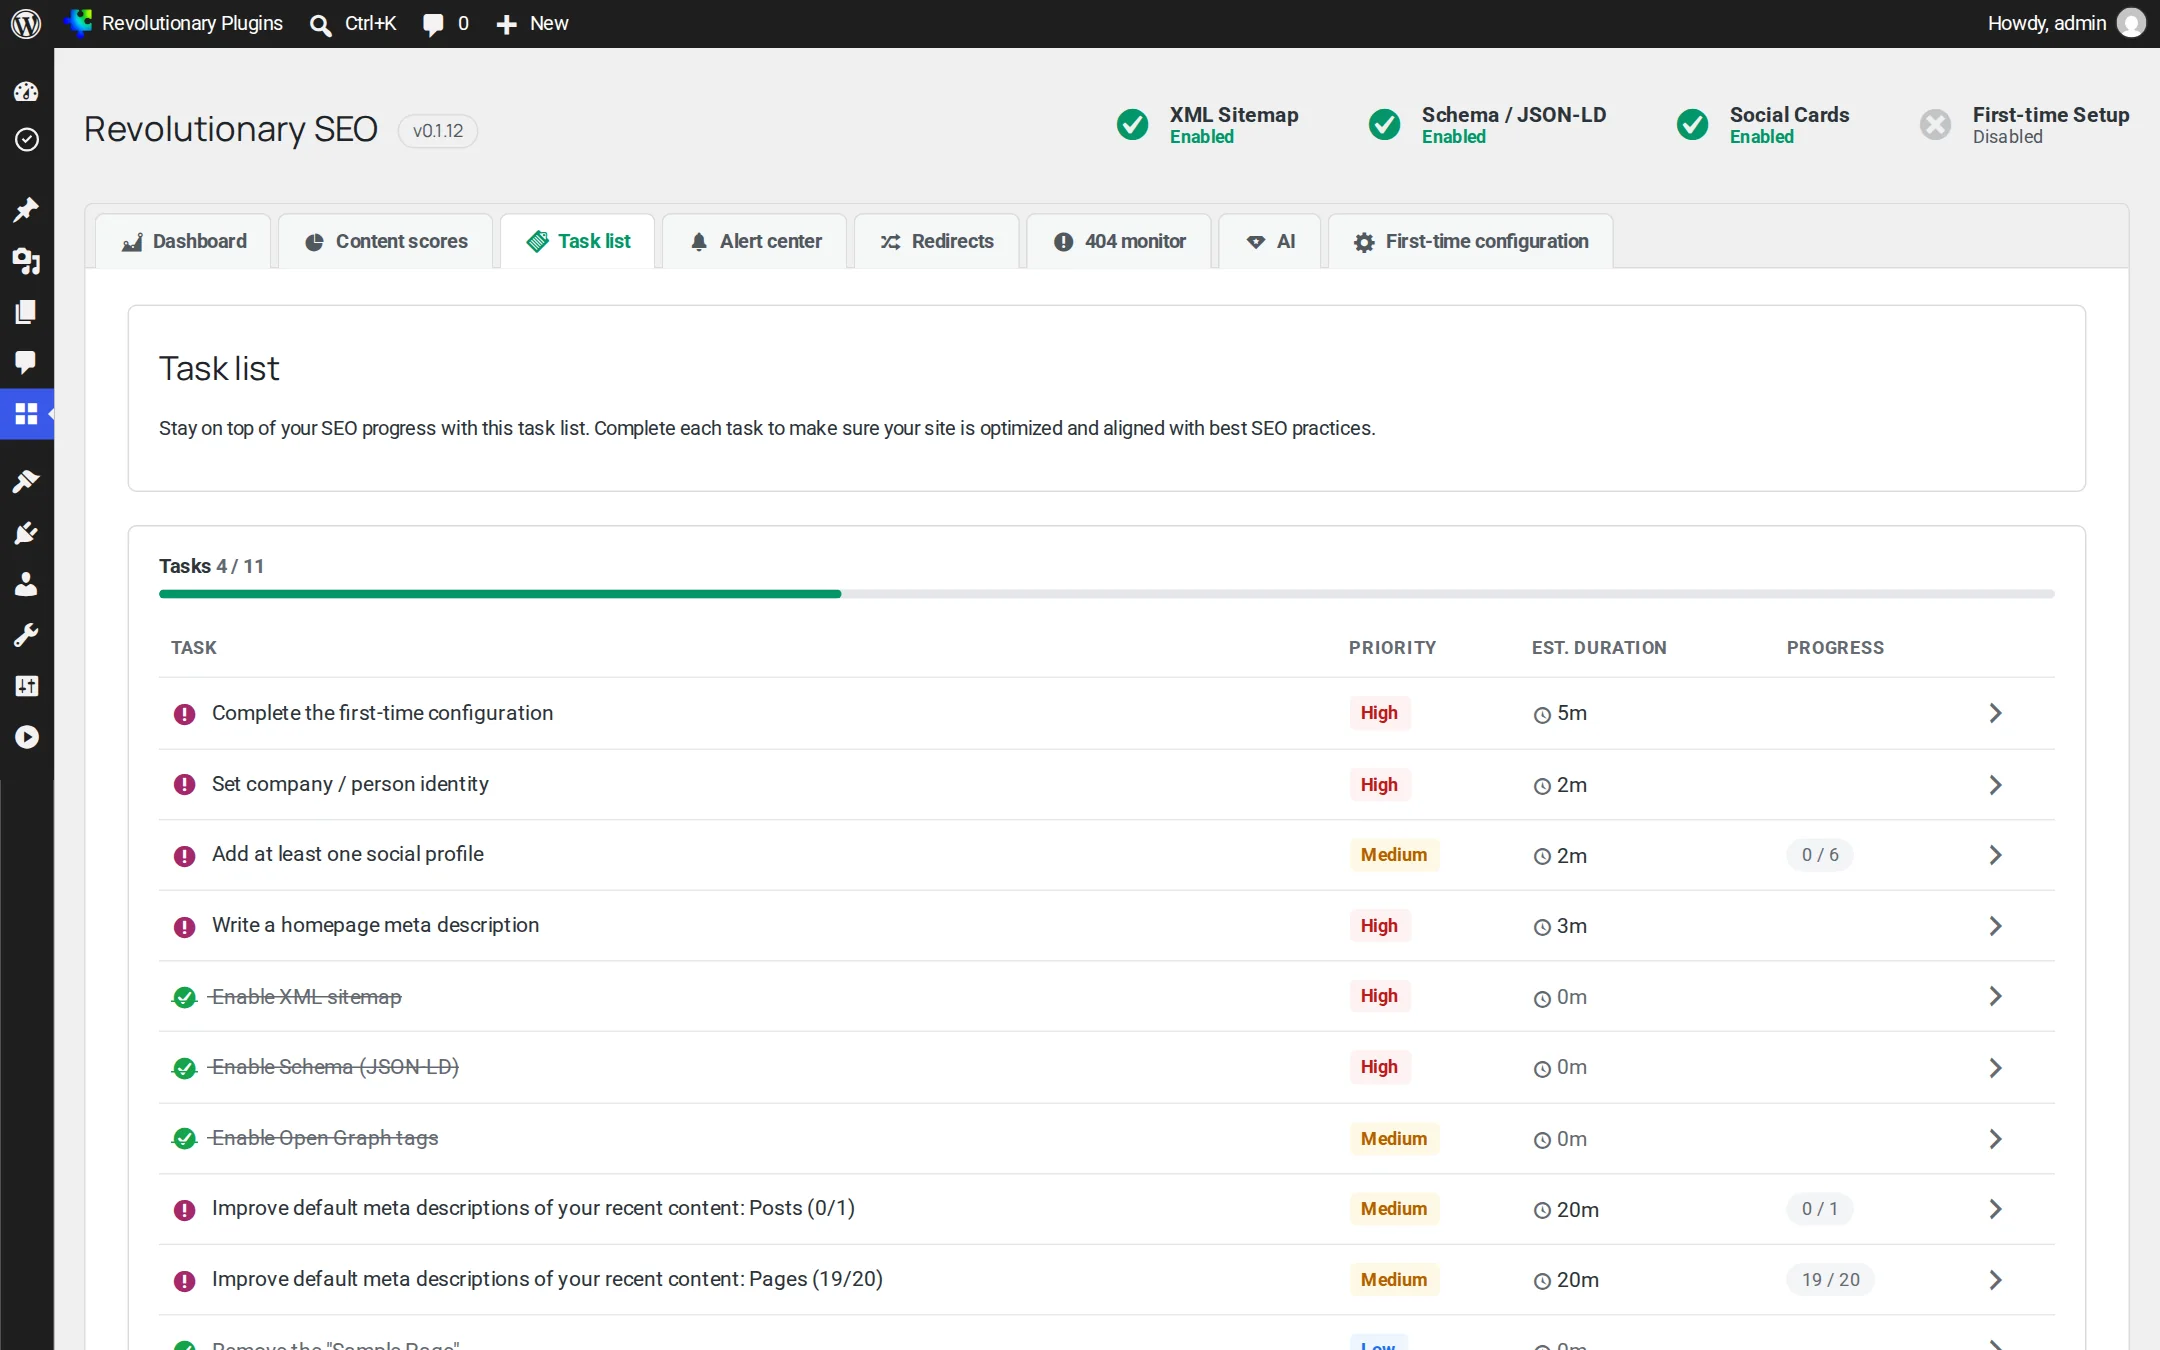Open the Media icon in sidebar
The image size is (2160, 1350).
(26, 261)
